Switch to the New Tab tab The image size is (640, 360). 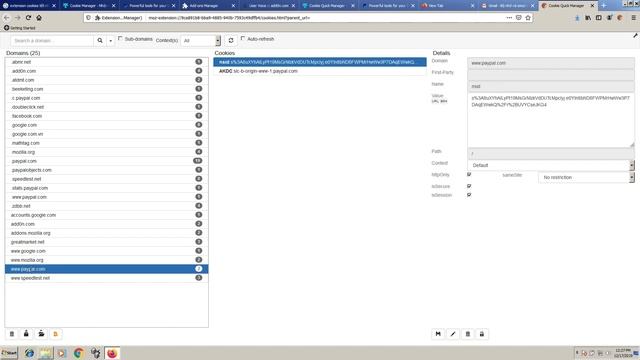tap(447, 6)
